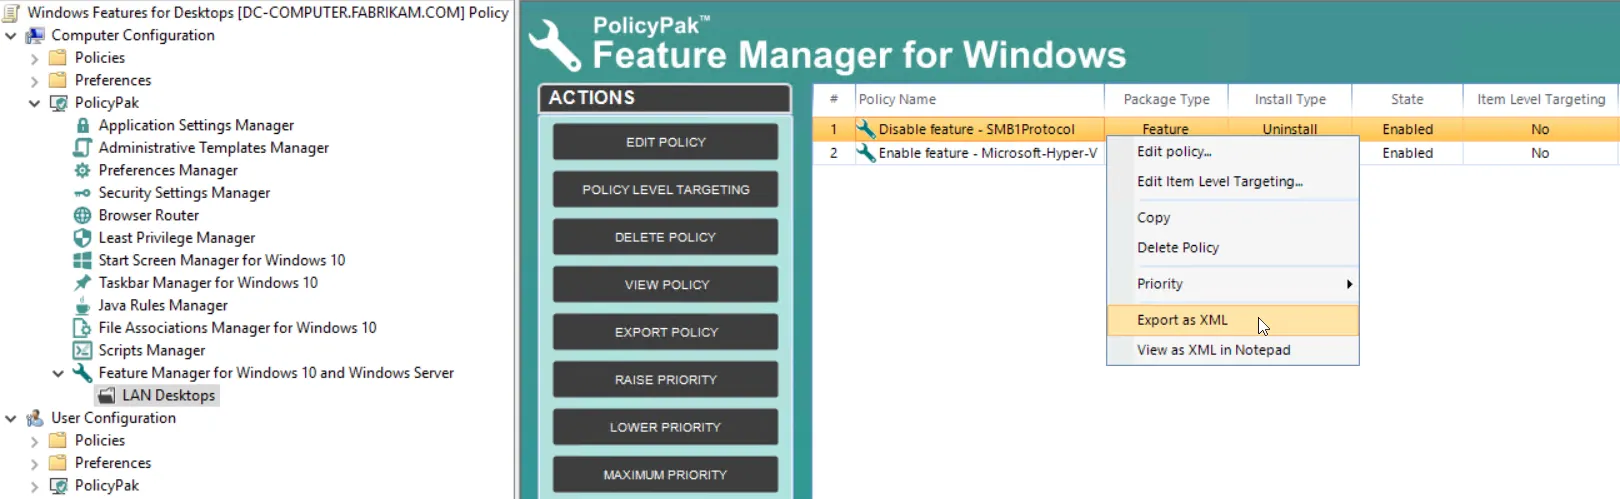
Task: Click the User Configuration user icon
Action: [x=35, y=418]
